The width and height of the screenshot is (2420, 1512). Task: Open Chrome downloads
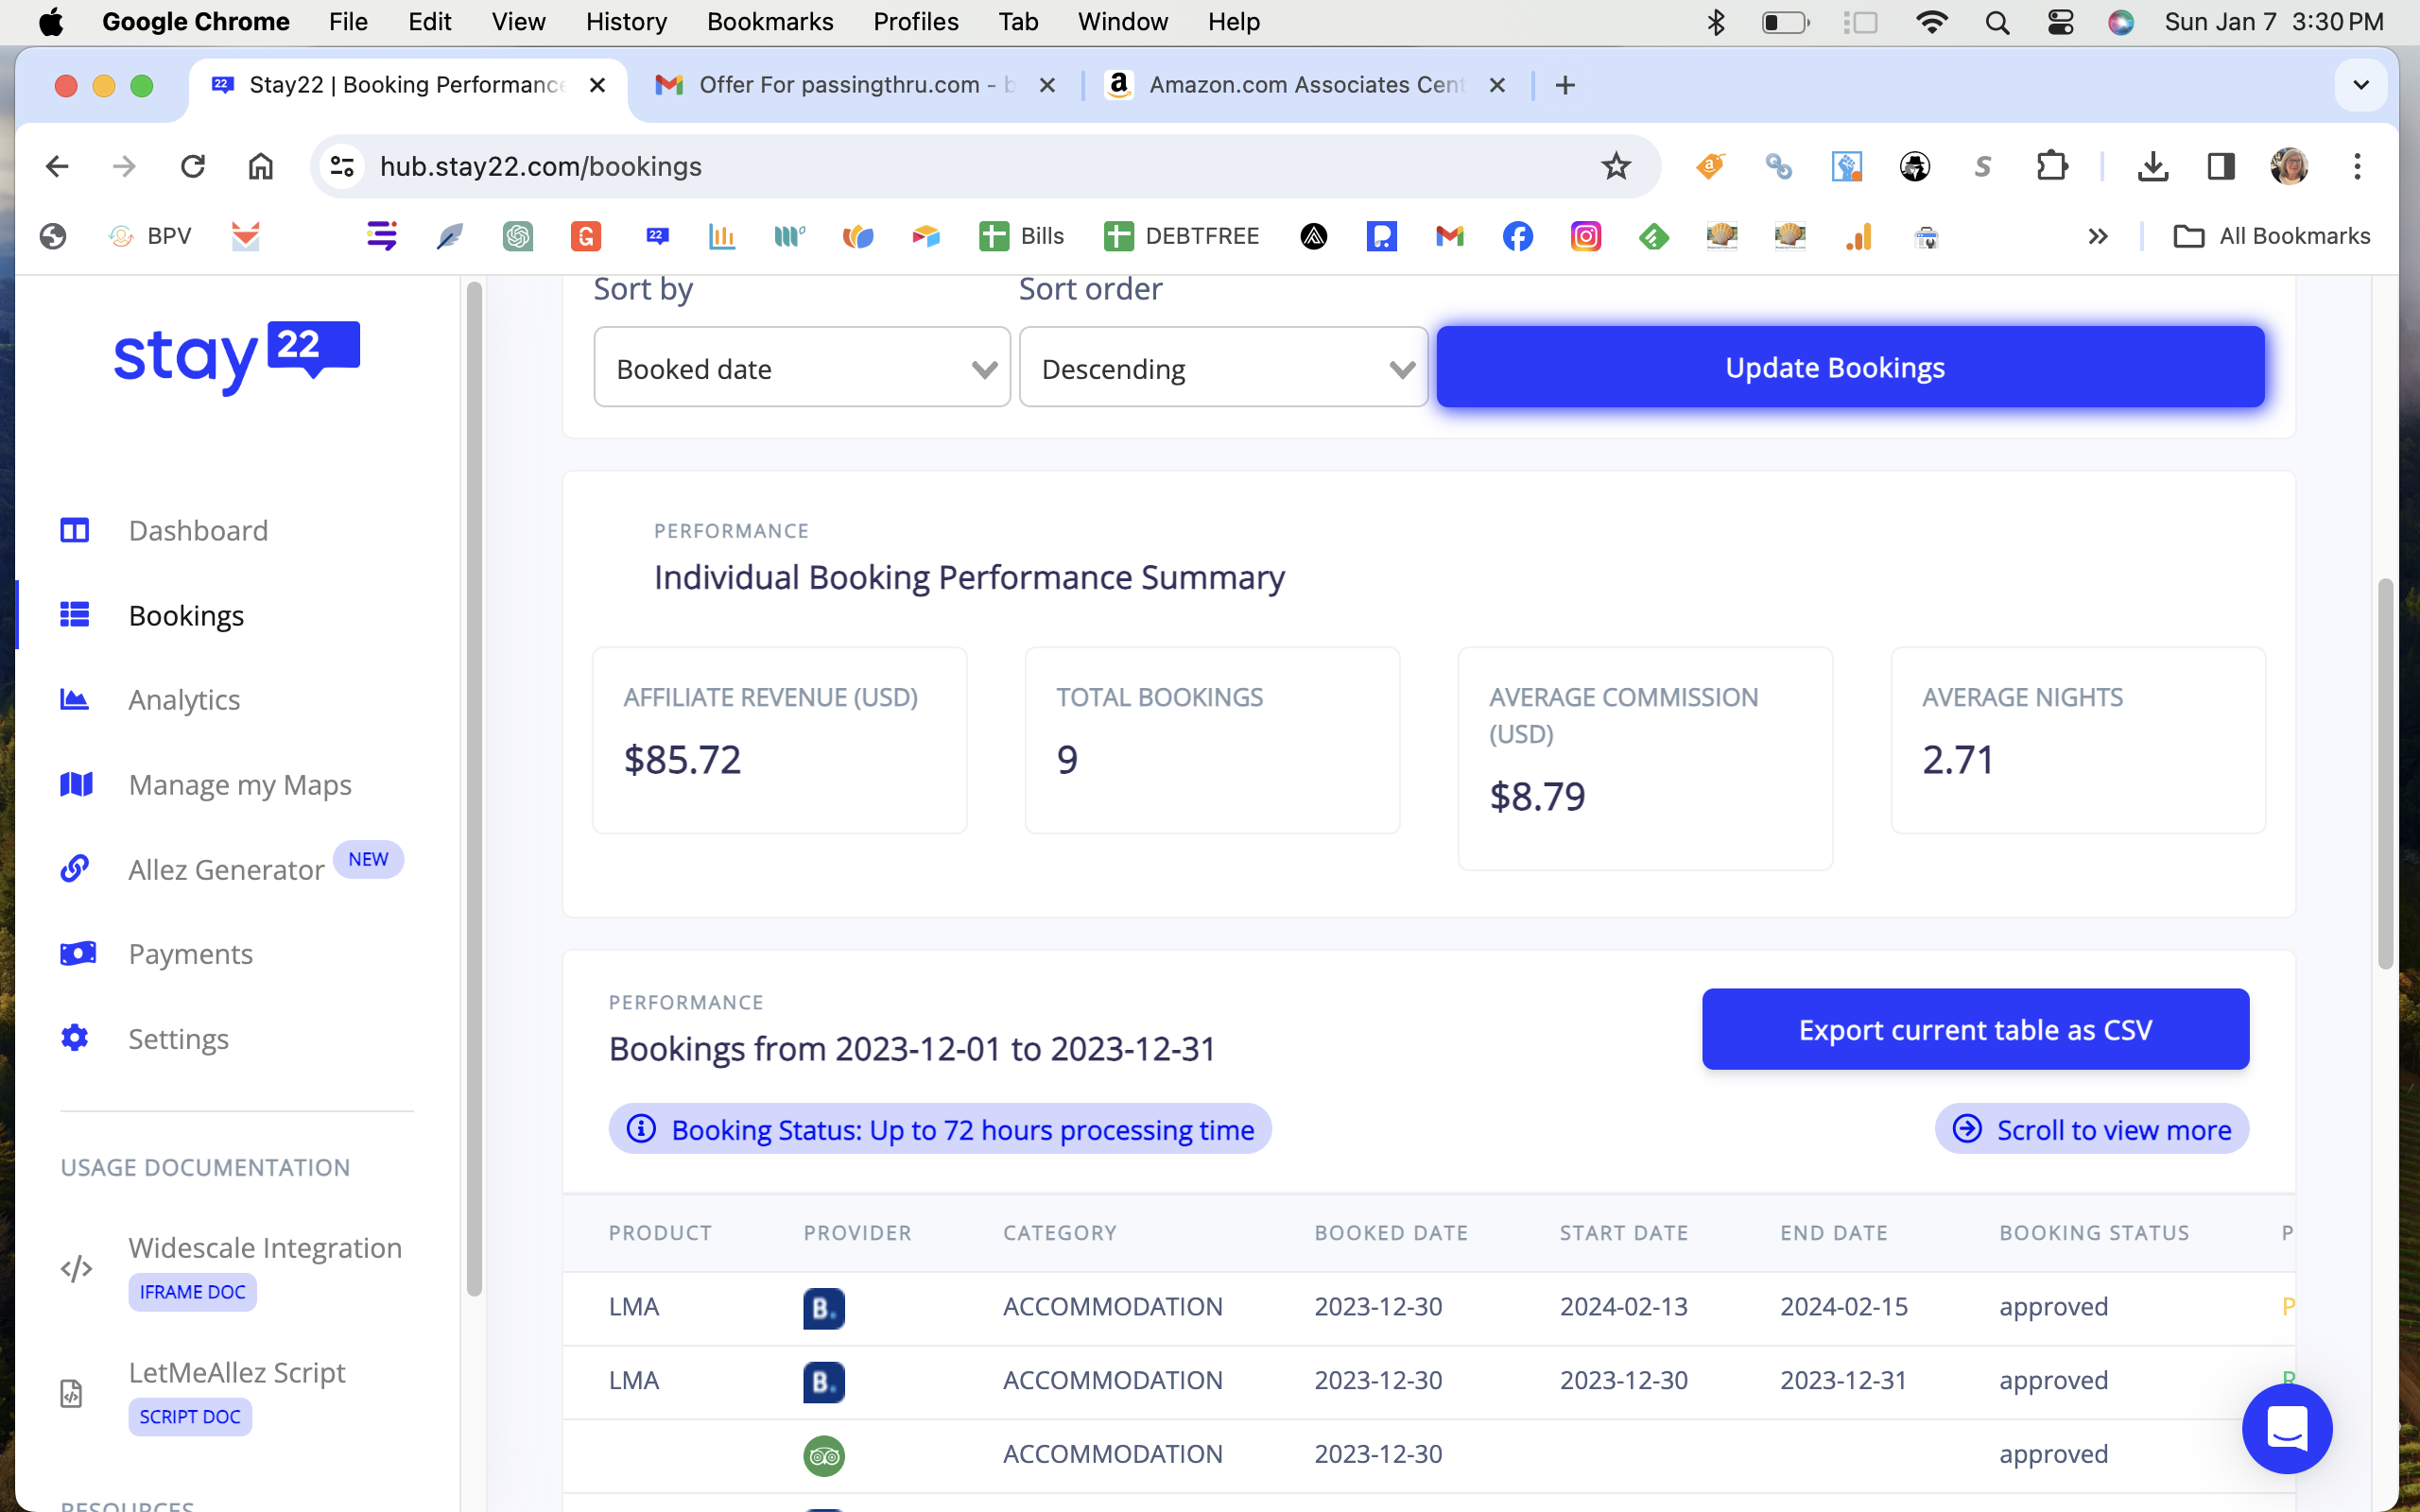[x=2152, y=166]
